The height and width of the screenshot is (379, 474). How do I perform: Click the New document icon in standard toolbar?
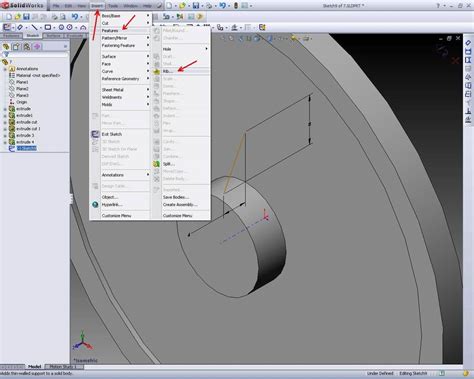(x=9, y=16)
